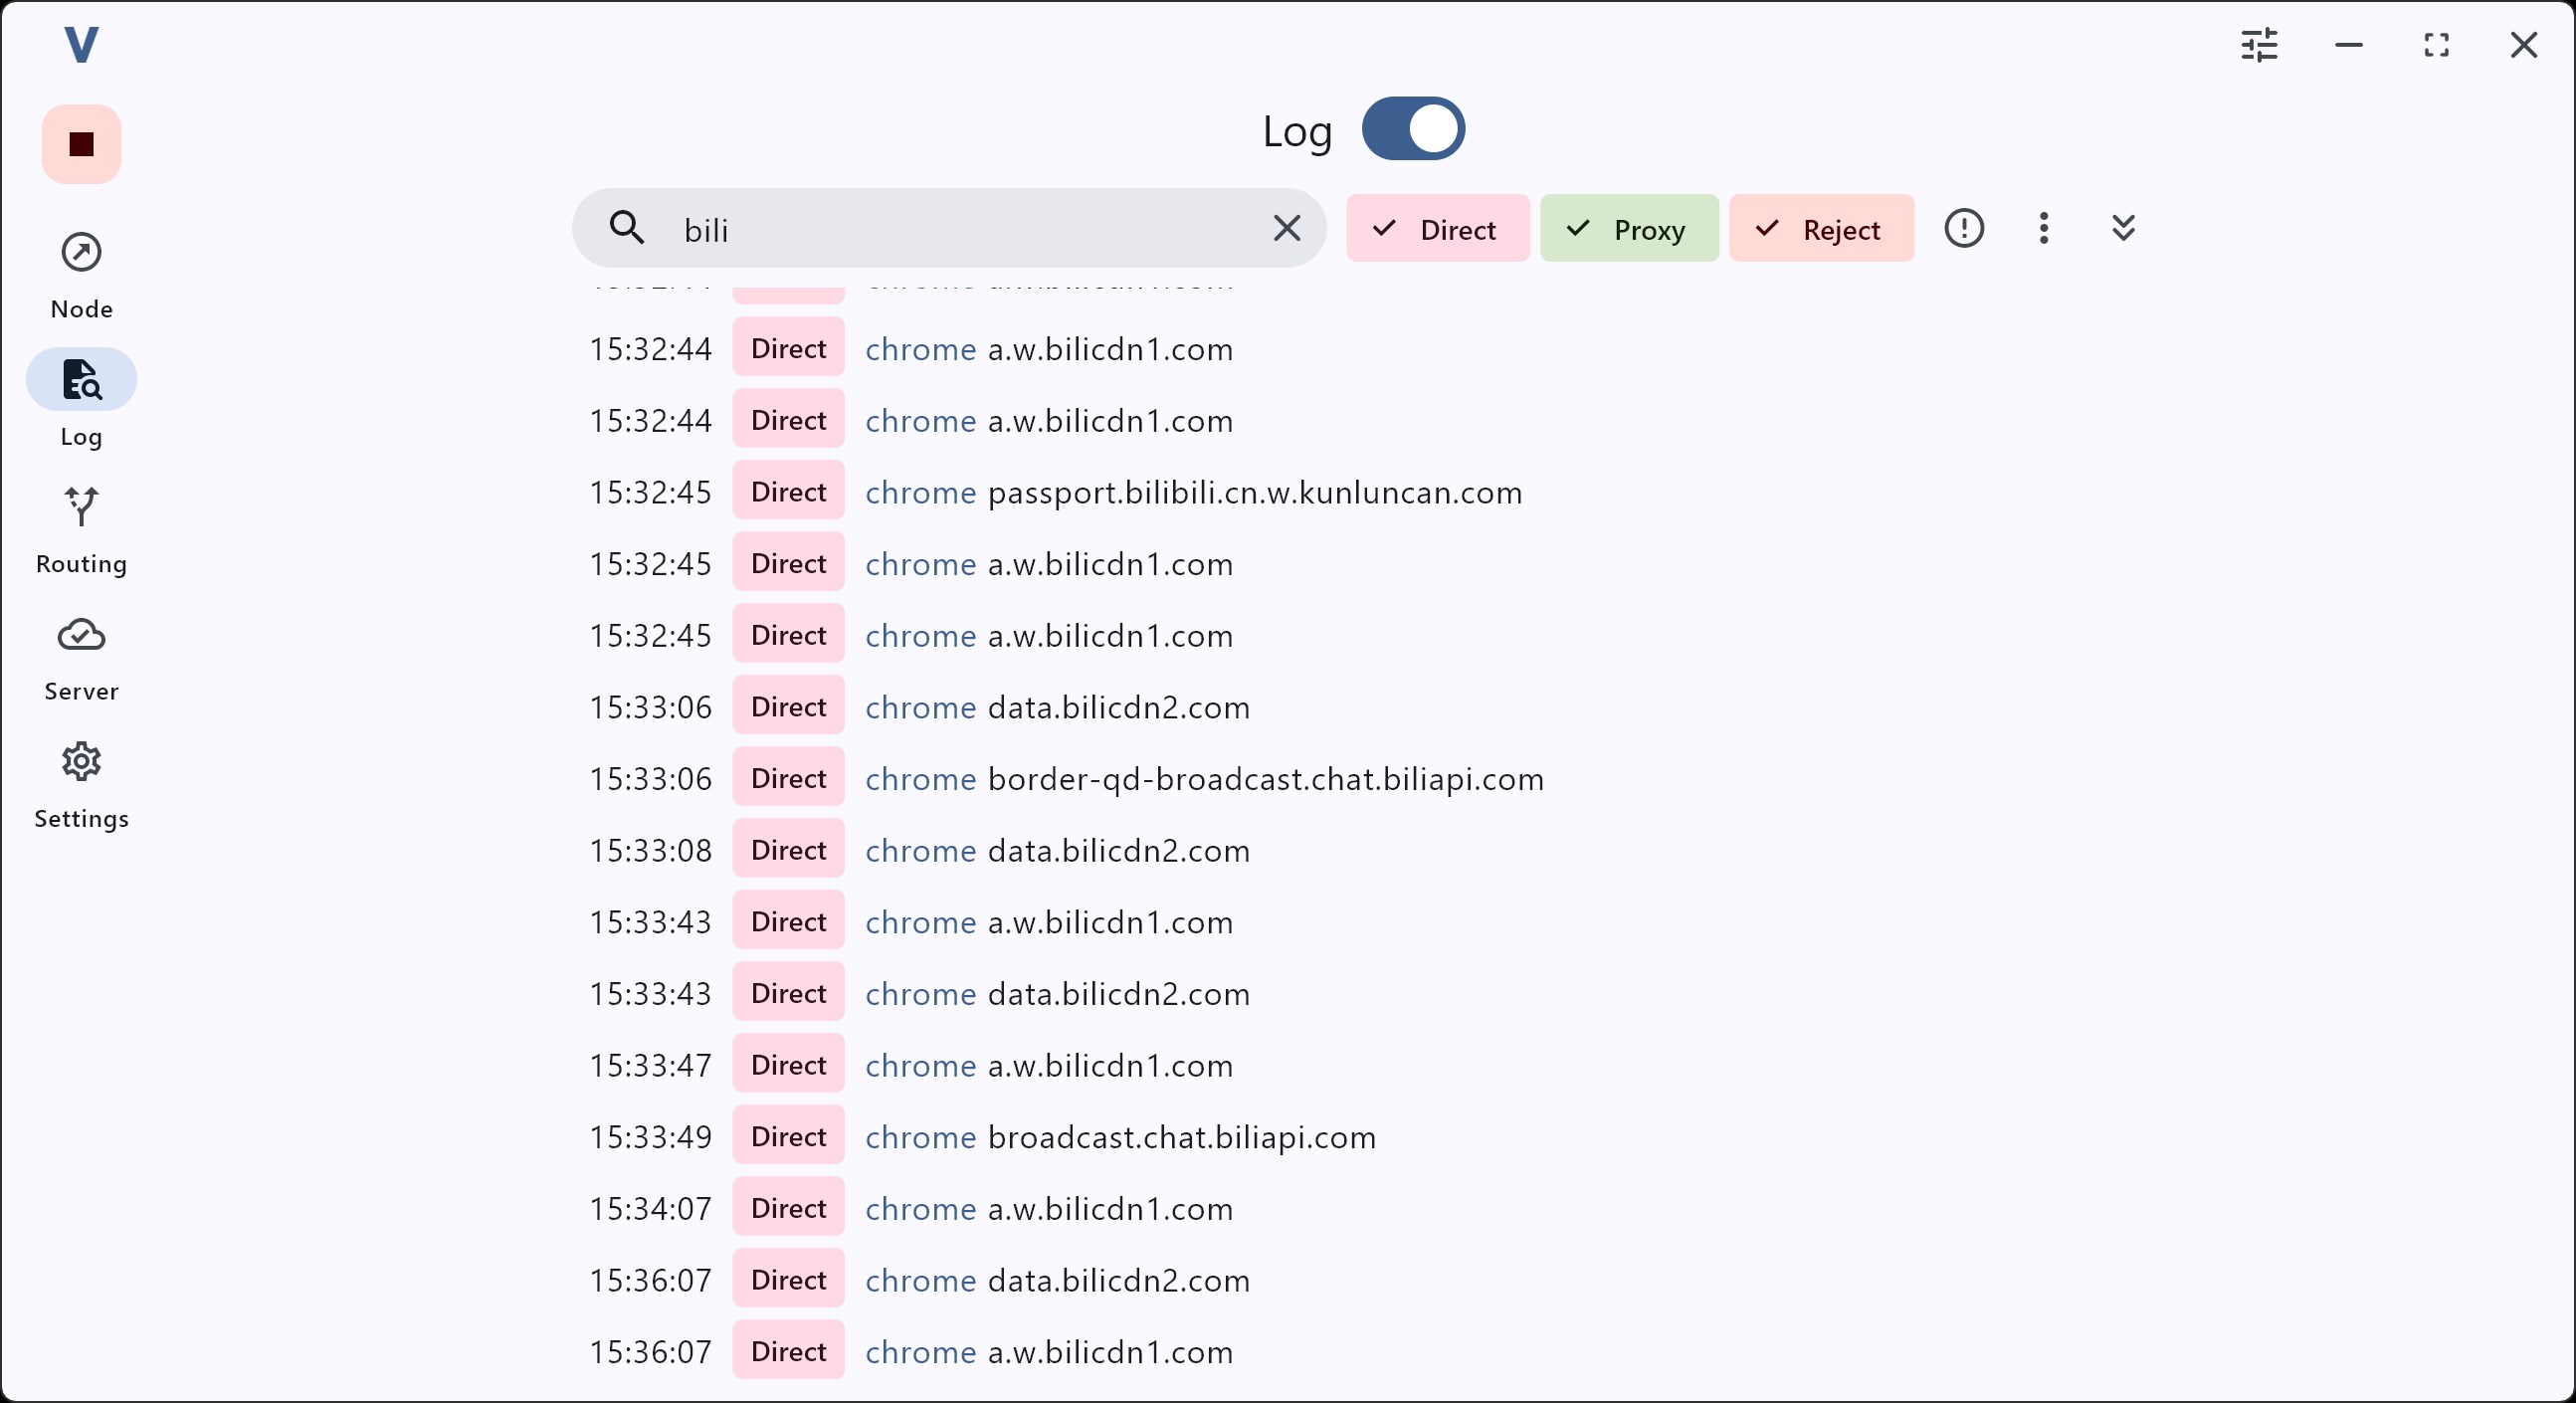Click the exclamation circle info icon
2576x1403 pixels.
coord(1964,228)
